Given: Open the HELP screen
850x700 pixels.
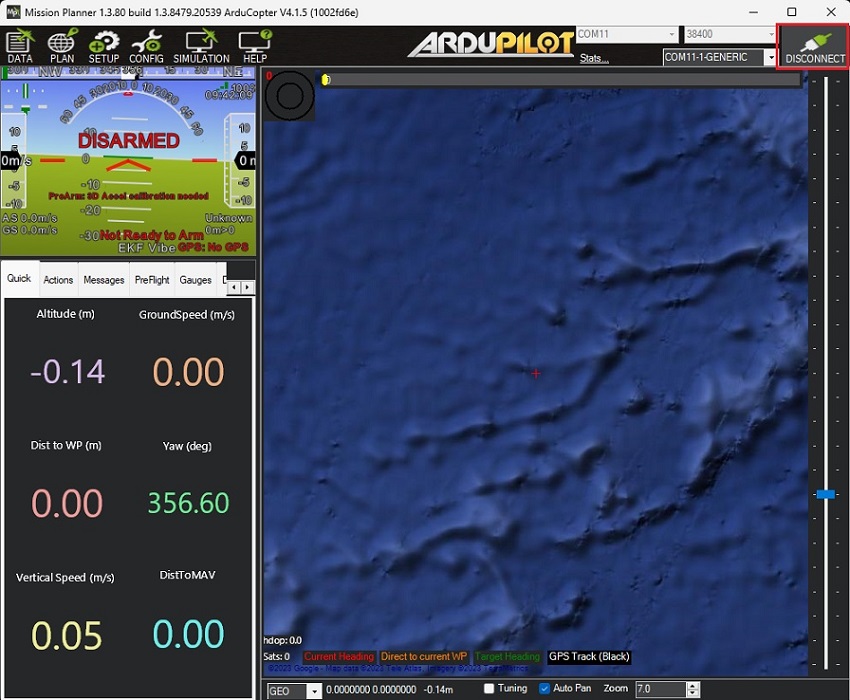Looking at the screenshot, I should [254, 46].
